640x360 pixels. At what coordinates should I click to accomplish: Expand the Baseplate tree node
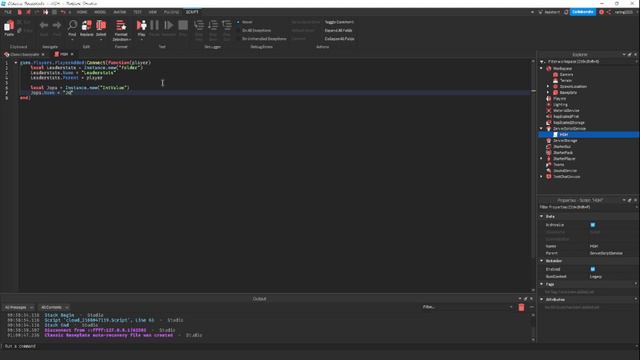pos(548,93)
